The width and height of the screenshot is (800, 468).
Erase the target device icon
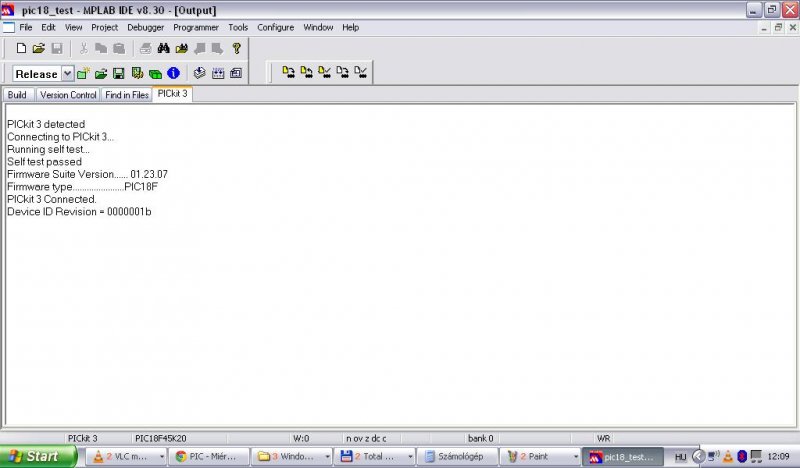tap(342, 72)
